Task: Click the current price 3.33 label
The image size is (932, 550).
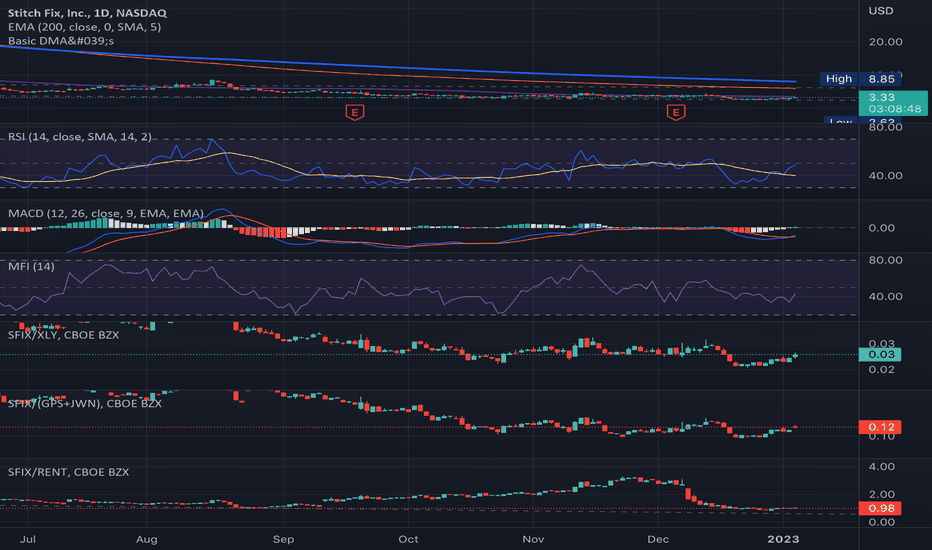Action: point(881,98)
